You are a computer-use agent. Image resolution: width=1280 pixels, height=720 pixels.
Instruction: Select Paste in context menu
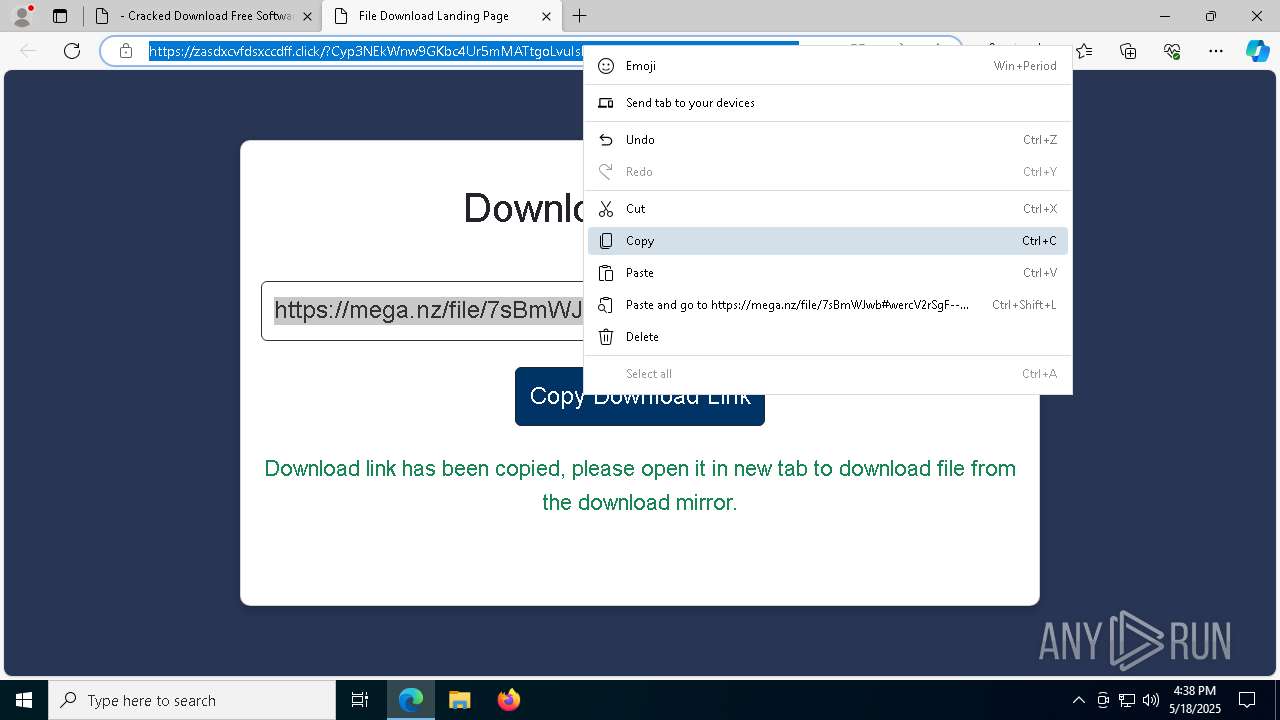[x=828, y=273]
